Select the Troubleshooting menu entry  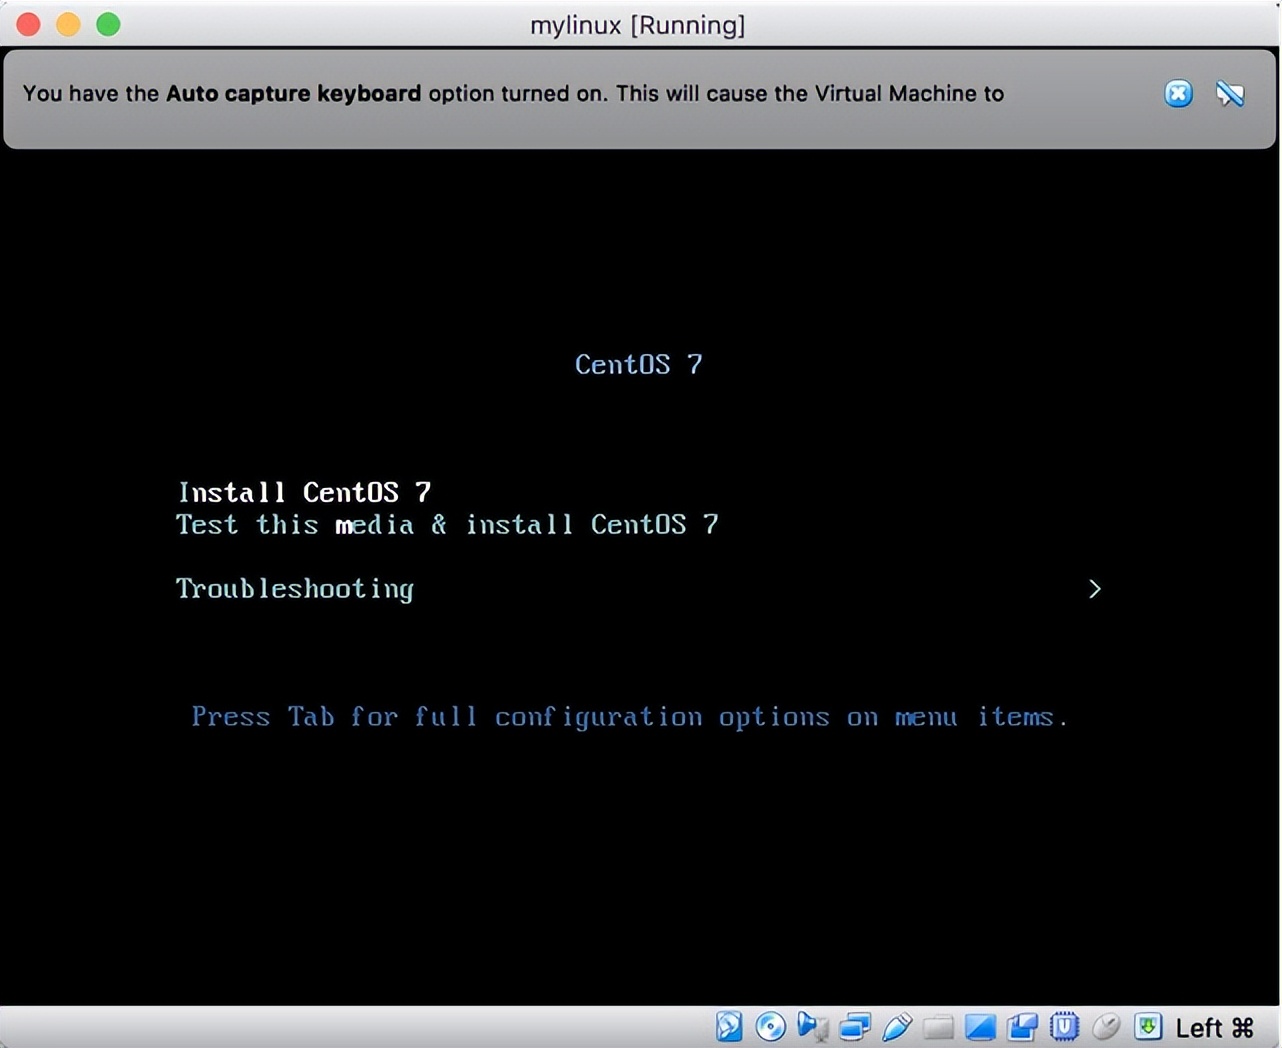click(295, 589)
